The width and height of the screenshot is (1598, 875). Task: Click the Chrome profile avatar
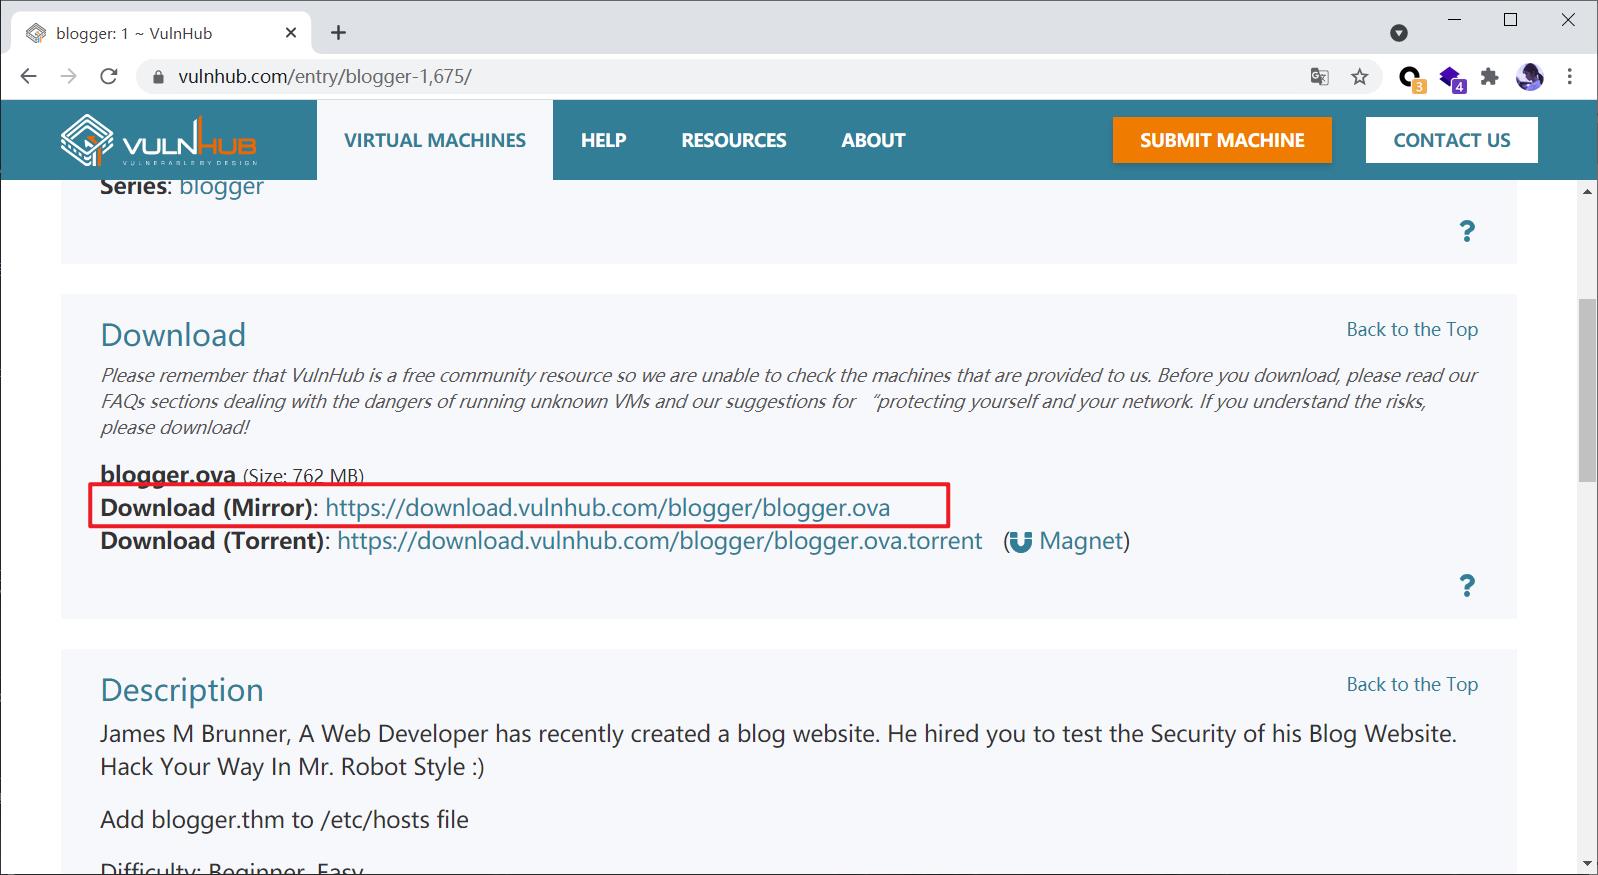[x=1530, y=77]
